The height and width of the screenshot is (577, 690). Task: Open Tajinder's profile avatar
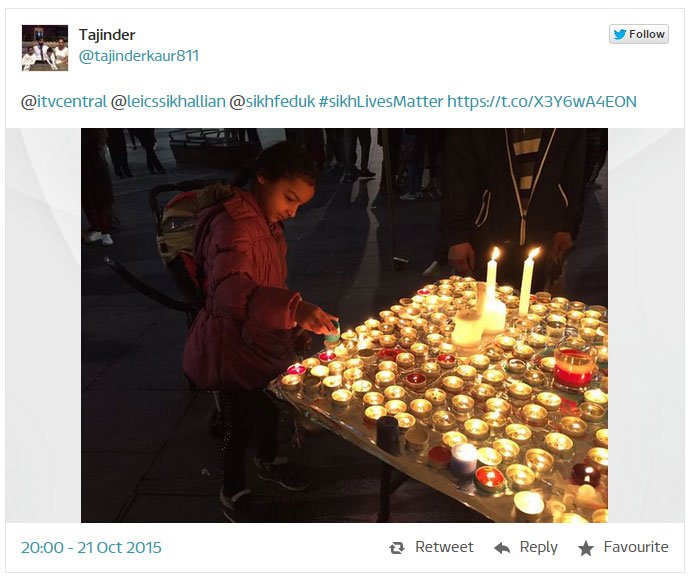(x=45, y=48)
